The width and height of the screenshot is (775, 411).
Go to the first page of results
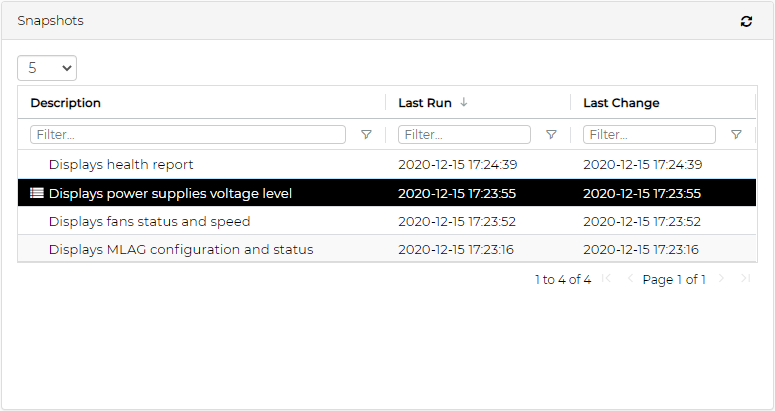click(606, 279)
